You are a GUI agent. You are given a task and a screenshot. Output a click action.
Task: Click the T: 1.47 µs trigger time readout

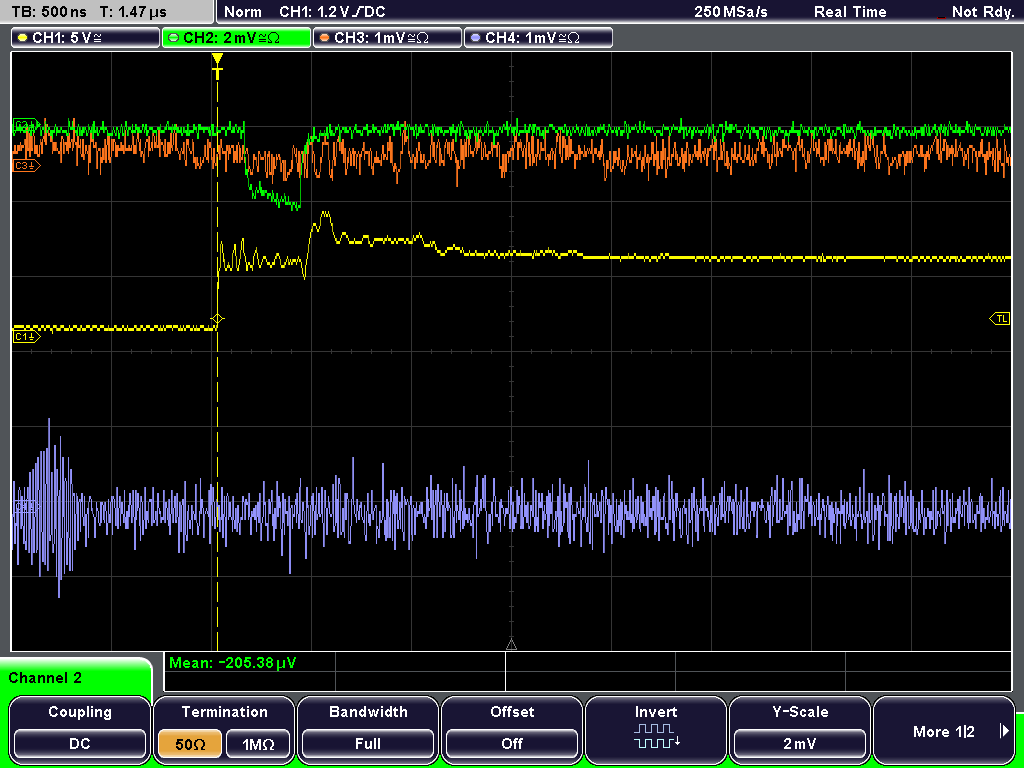(133, 12)
